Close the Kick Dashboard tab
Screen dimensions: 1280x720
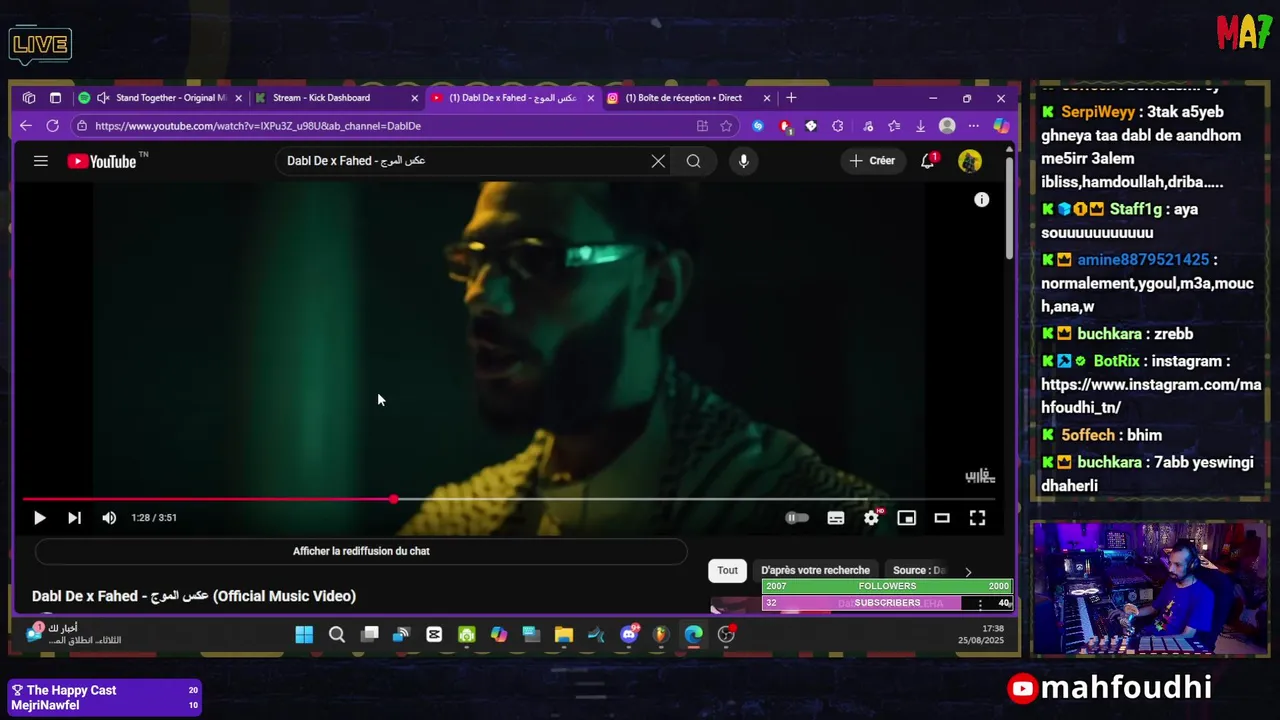coord(414,98)
